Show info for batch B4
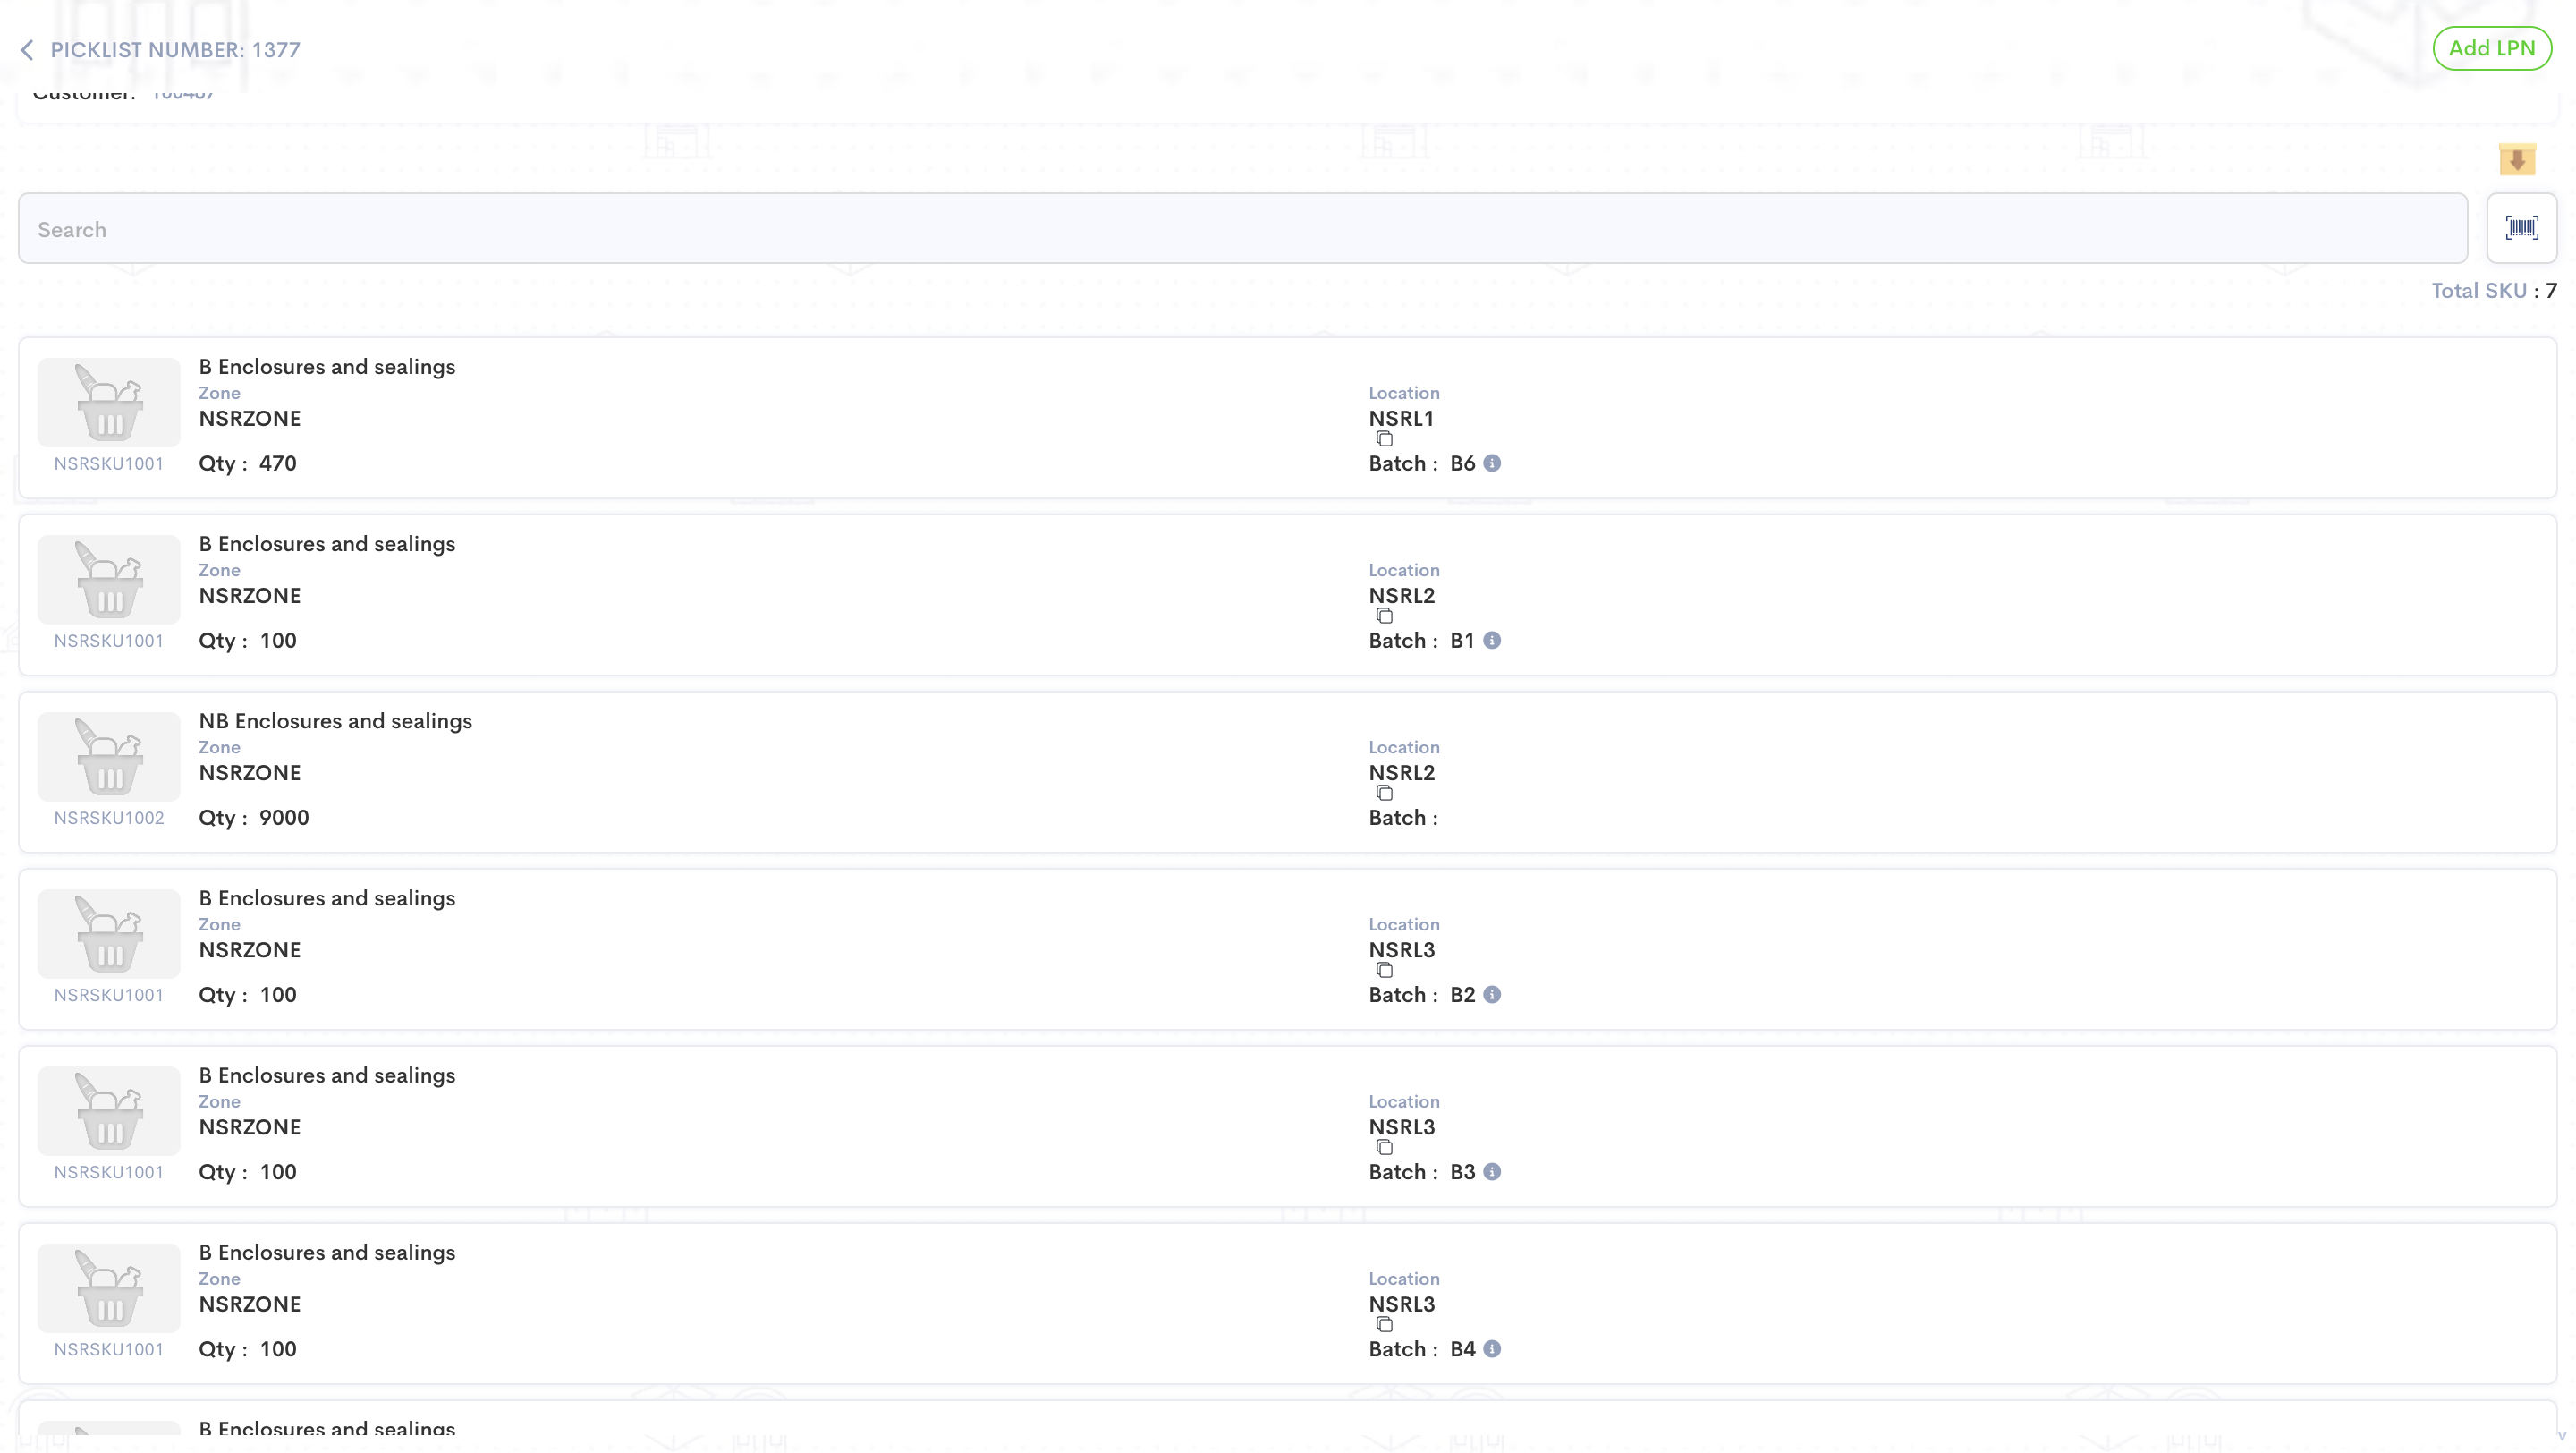This screenshot has width=2576, height=1453. point(1492,1348)
